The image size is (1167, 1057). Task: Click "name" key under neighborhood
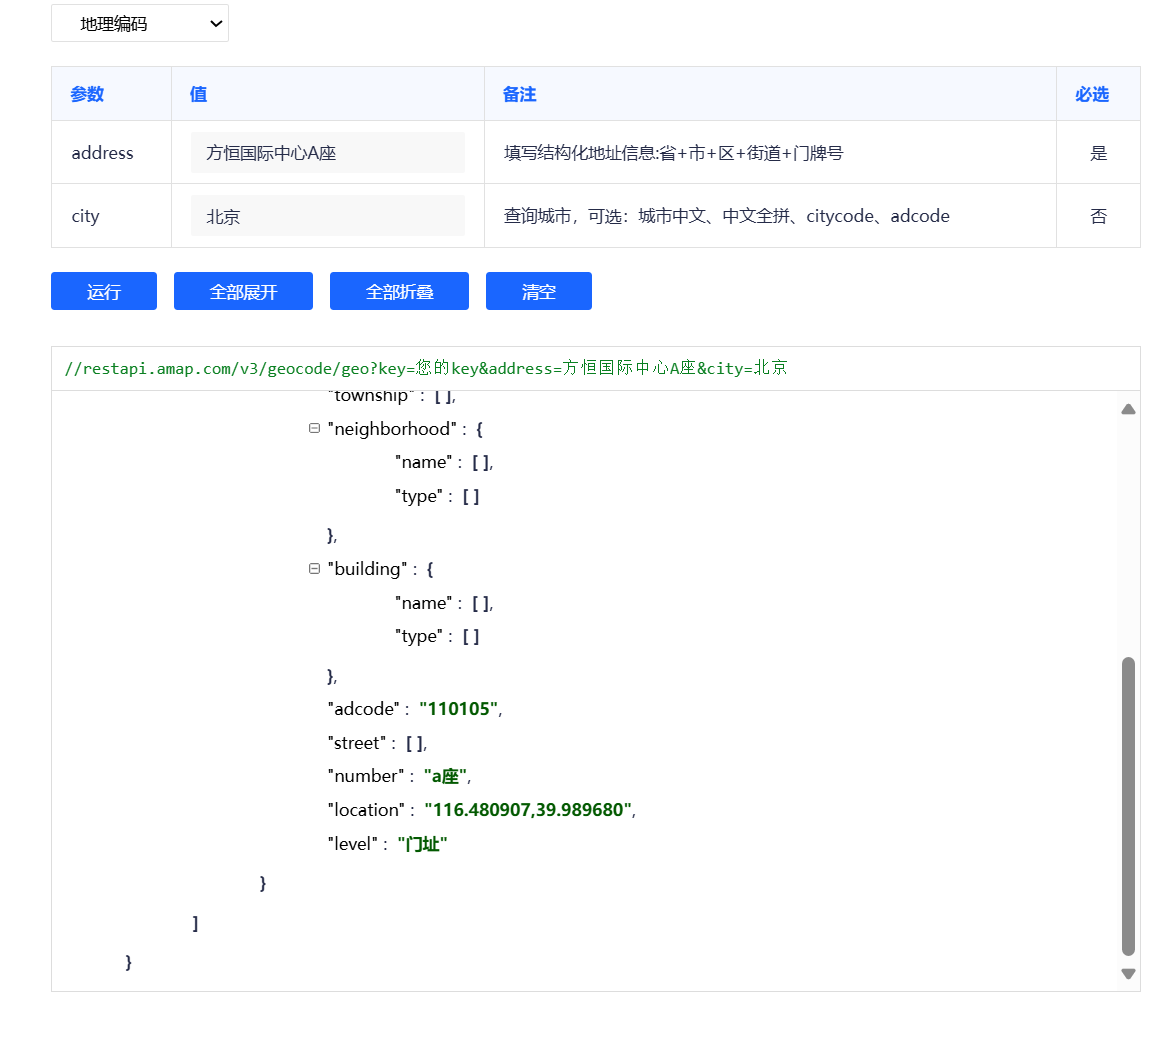(x=423, y=462)
